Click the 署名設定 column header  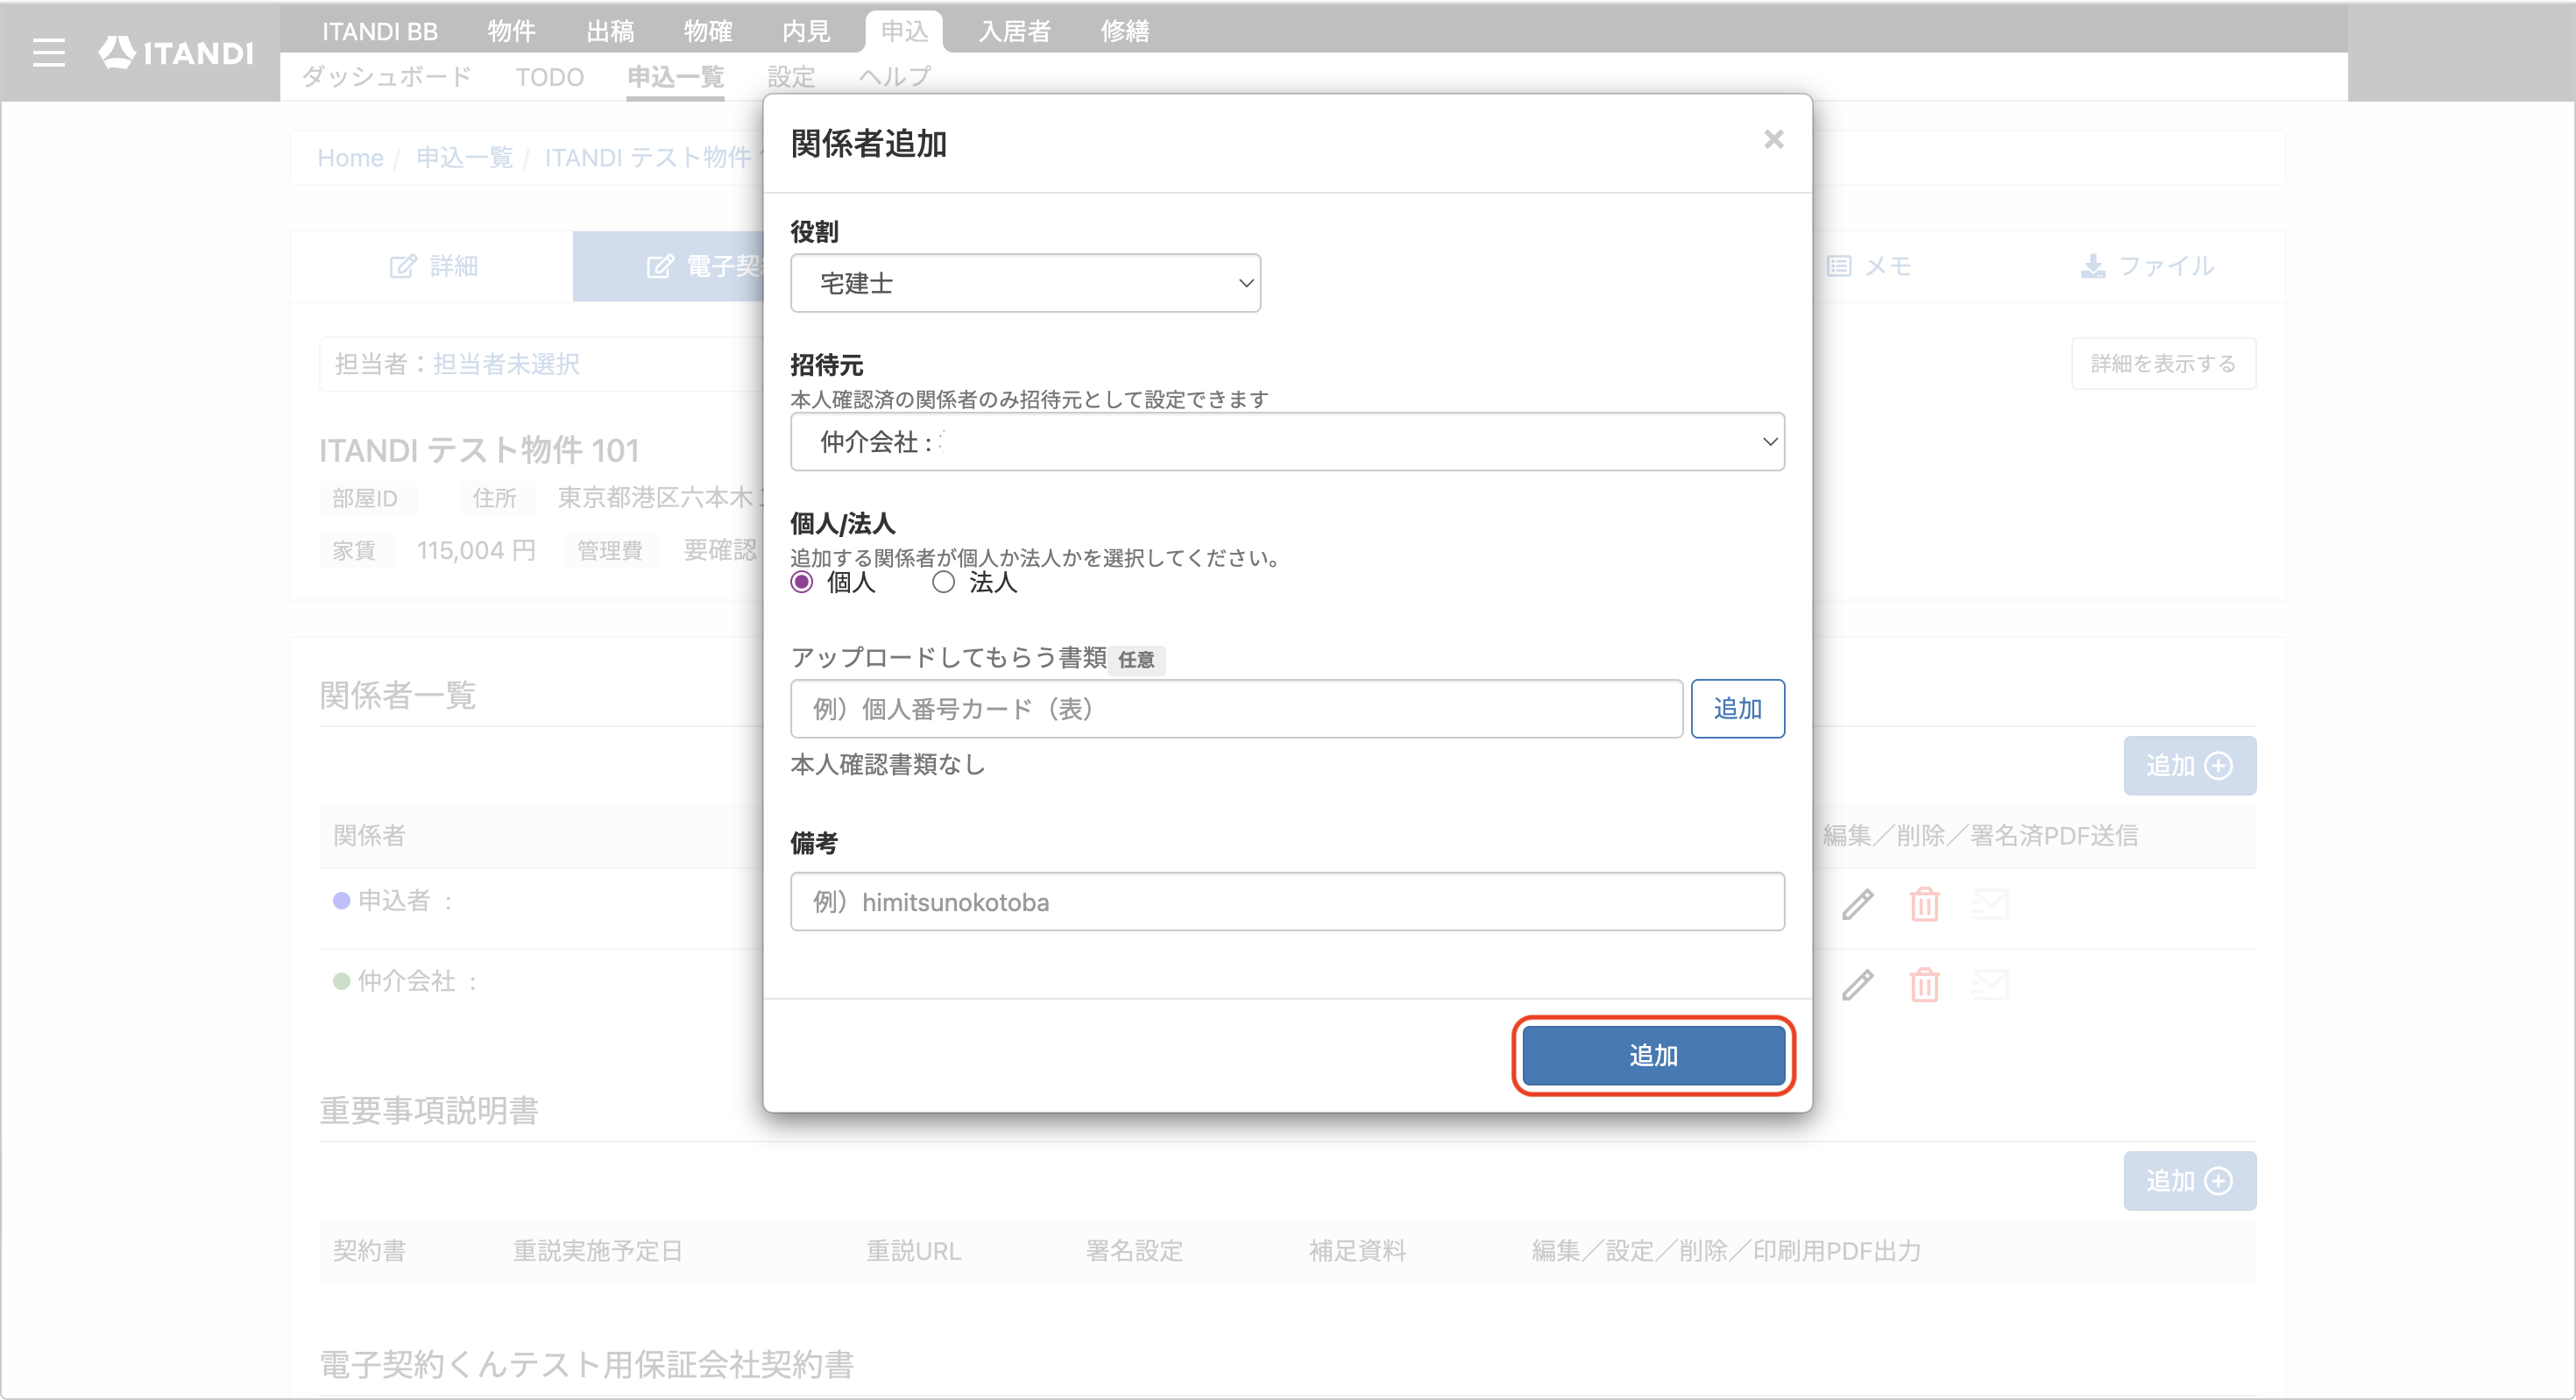pos(1134,1250)
